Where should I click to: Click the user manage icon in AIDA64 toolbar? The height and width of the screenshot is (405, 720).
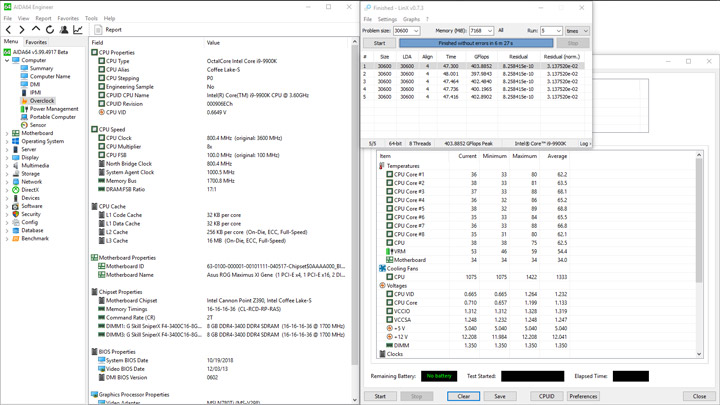point(64,30)
